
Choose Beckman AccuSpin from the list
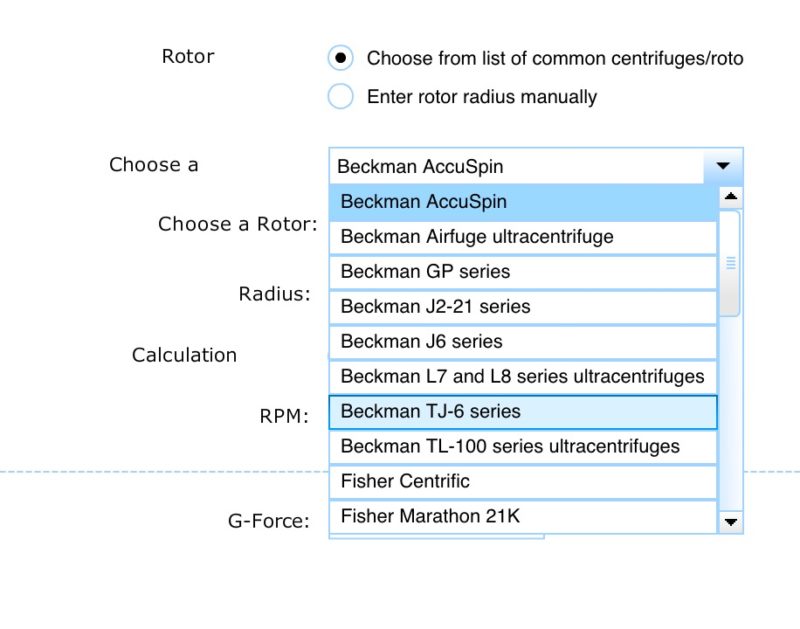coord(523,202)
